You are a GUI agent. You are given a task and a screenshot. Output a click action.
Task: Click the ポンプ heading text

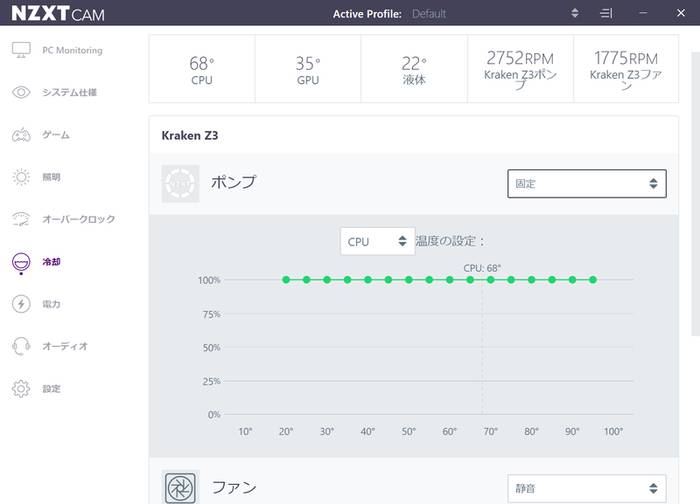tap(233, 182)
